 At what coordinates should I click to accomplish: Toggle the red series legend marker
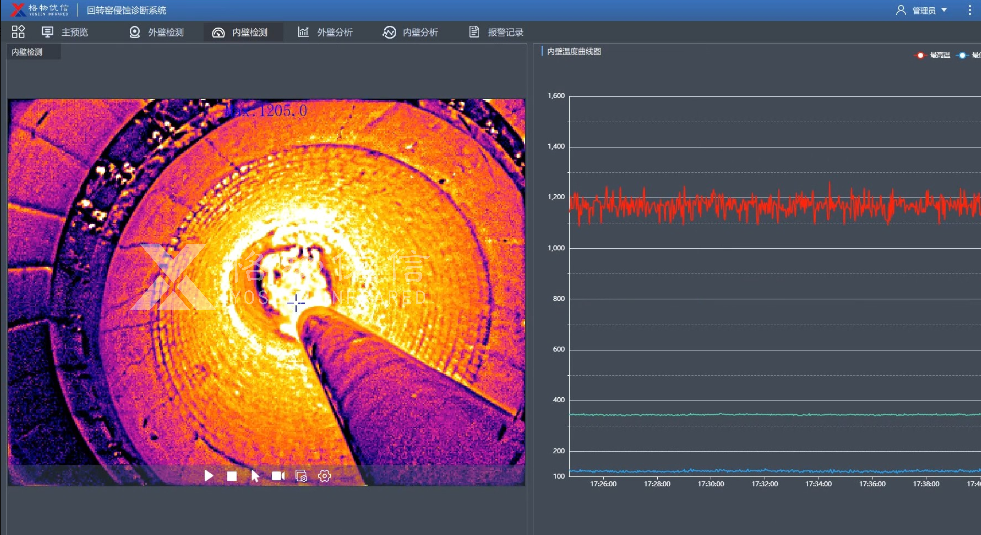click(x=921, y=55)
